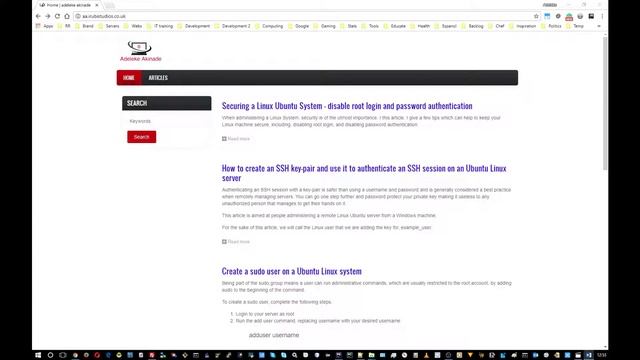Click Read more under the SSH key-pair article
Viewport: 640px width, 360px height.
(x=236, y=242)
